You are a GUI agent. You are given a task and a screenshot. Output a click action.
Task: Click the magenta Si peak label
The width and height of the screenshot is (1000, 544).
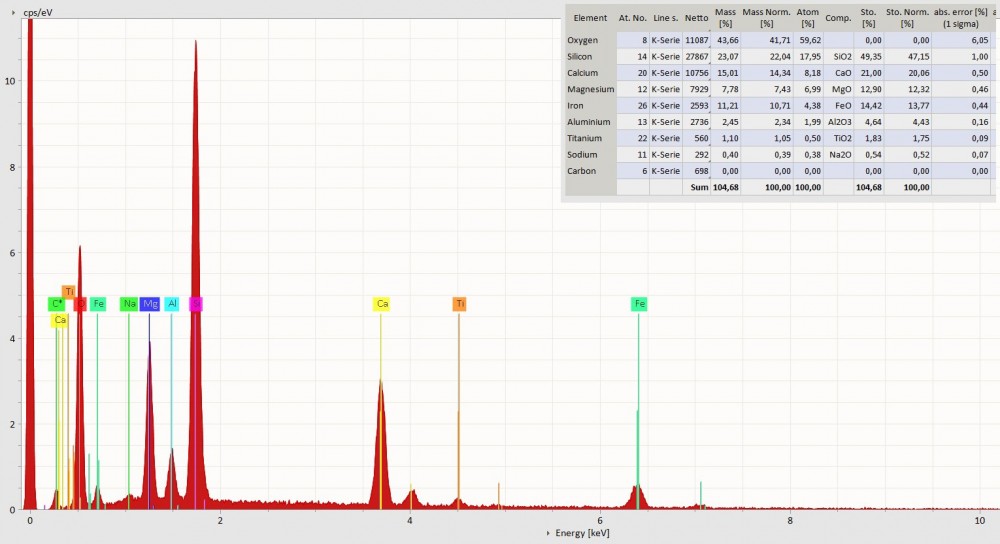click(x=196, y=304)
